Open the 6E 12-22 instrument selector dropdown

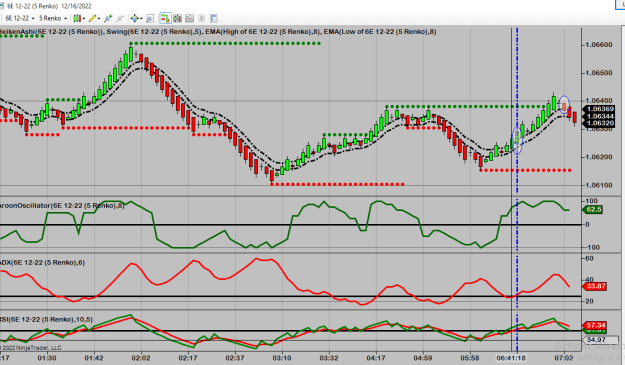pos(20,18)
